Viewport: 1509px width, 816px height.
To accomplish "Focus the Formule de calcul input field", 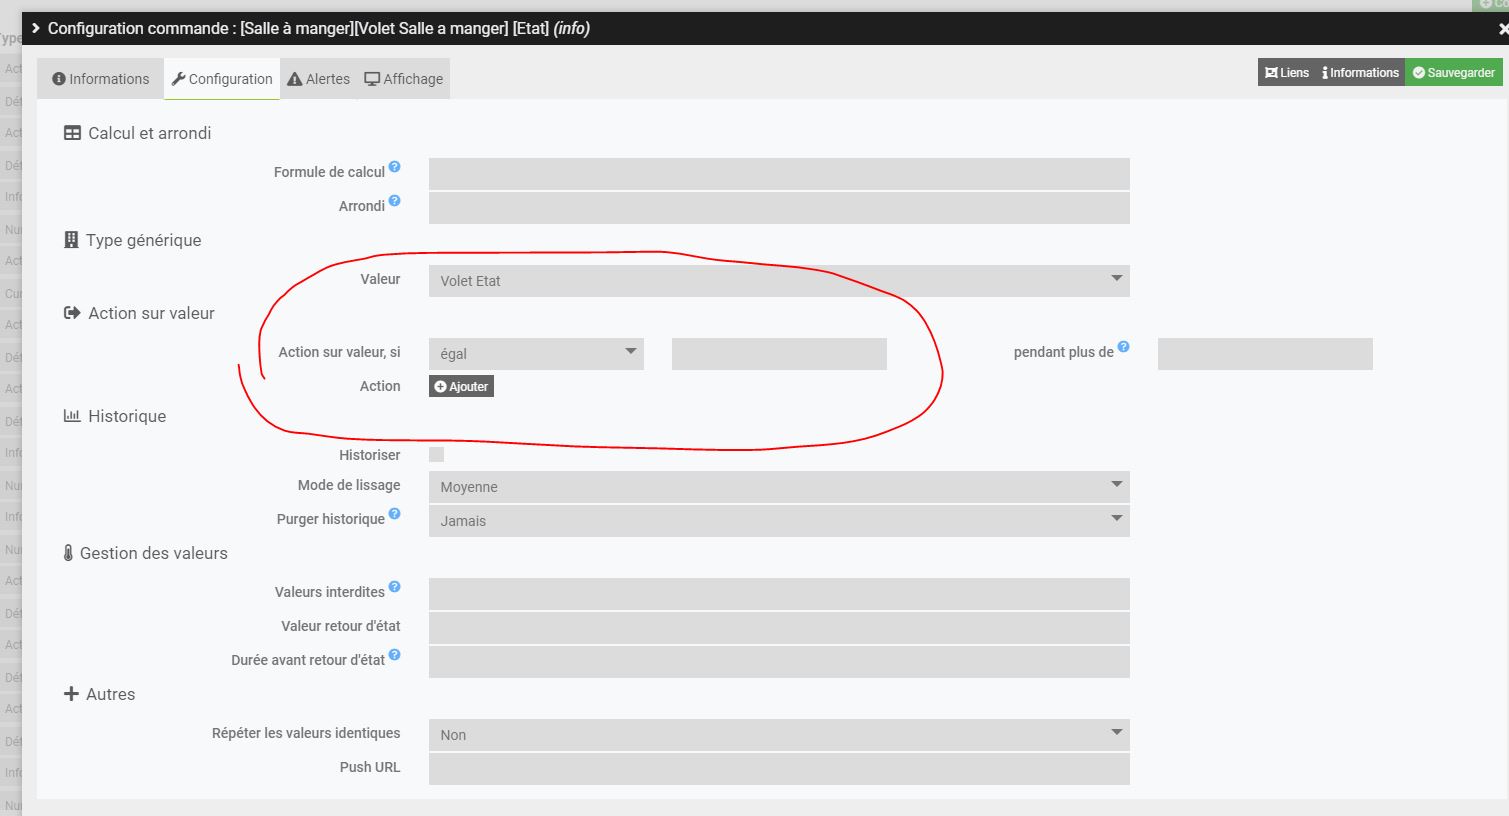I will [x=779, y=174].
